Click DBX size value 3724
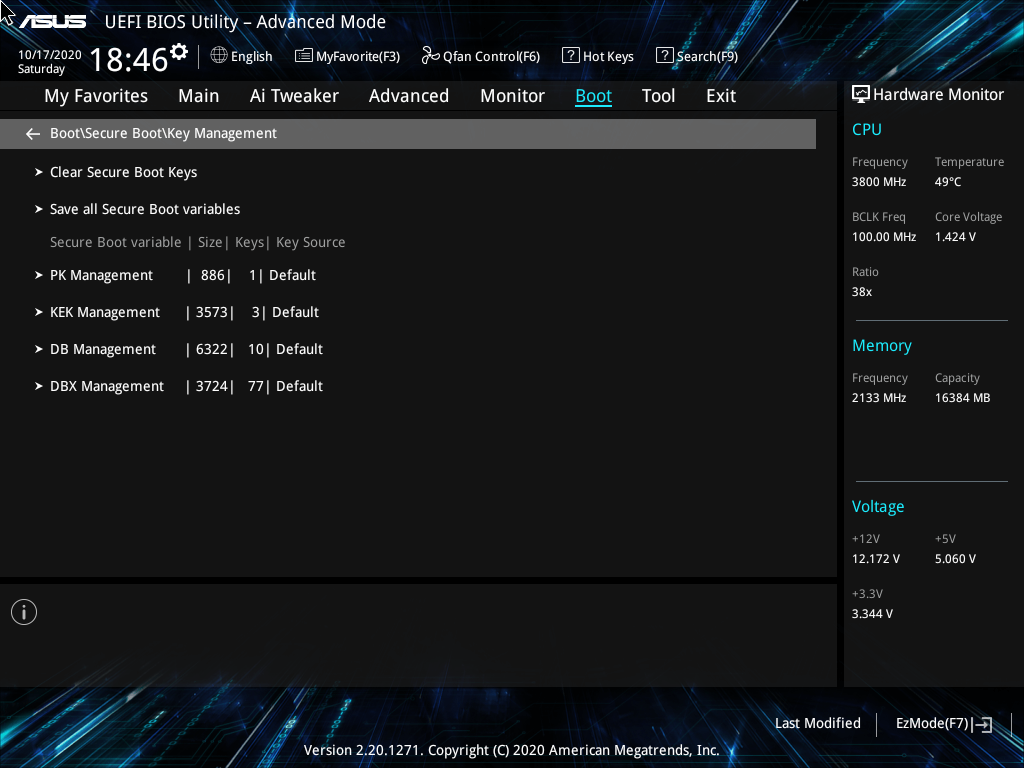This screenshot has height=768, width=1024. point(212,387)
